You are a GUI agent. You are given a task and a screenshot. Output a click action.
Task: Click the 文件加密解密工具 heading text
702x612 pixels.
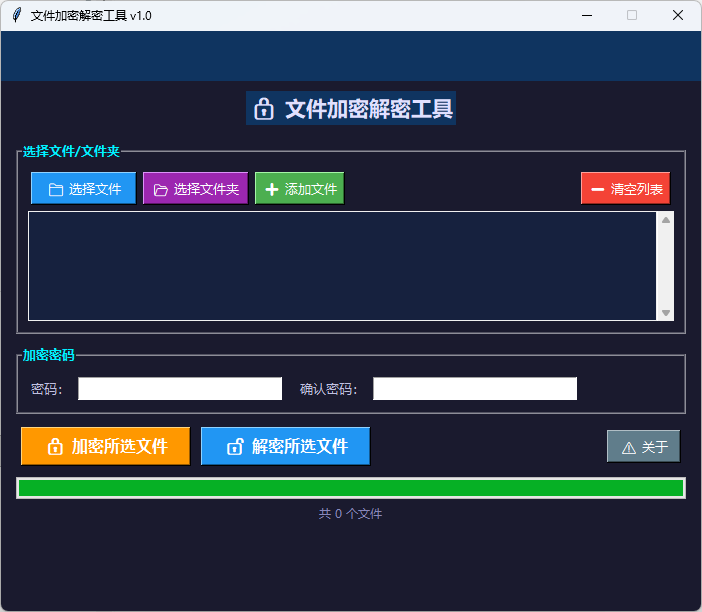(369, 109)
